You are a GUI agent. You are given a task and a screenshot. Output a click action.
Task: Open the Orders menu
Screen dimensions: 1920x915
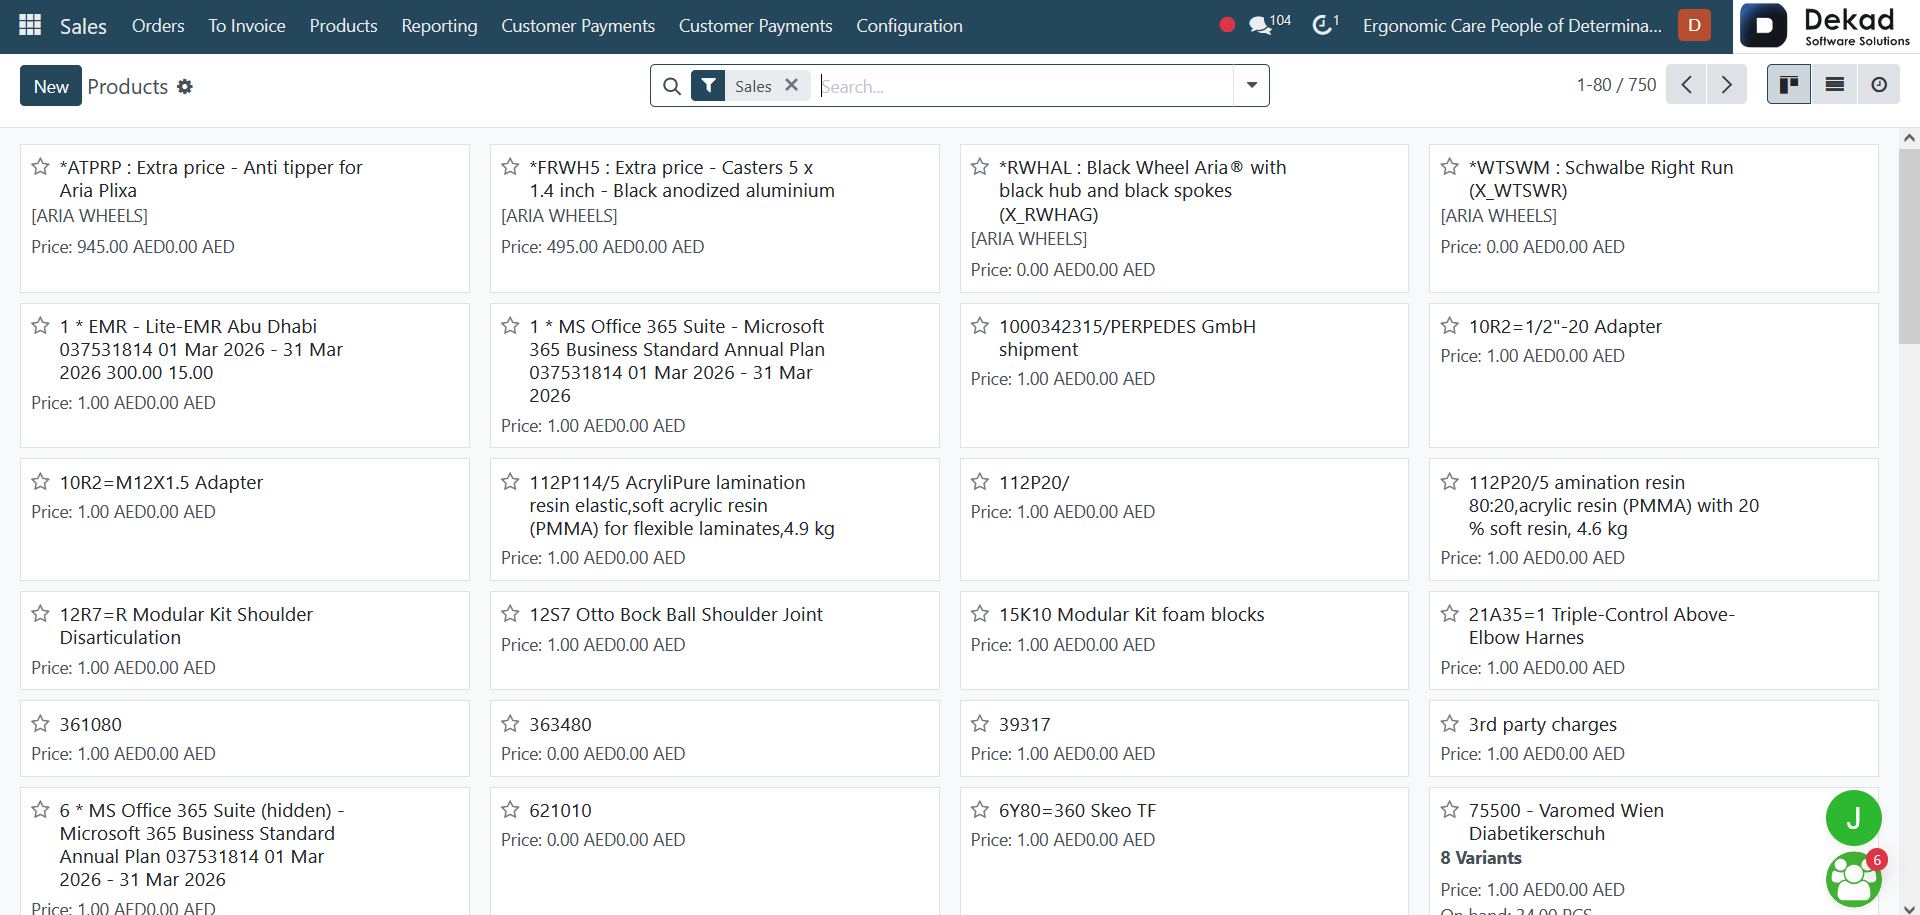pyautogui.click(x=158, y=26)
